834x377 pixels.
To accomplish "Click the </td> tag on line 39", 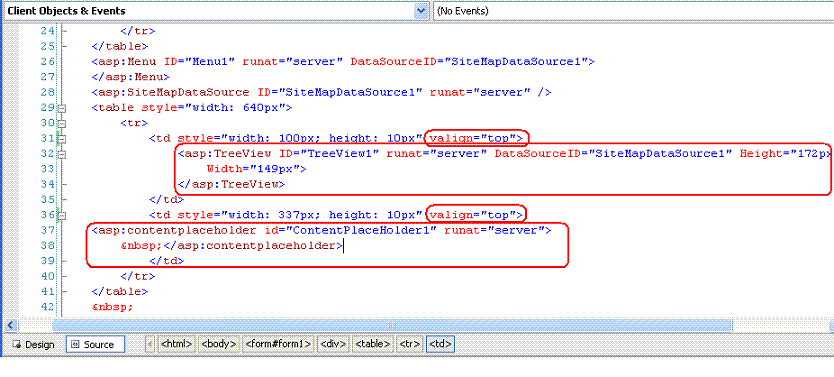I will tap(166, 261).
